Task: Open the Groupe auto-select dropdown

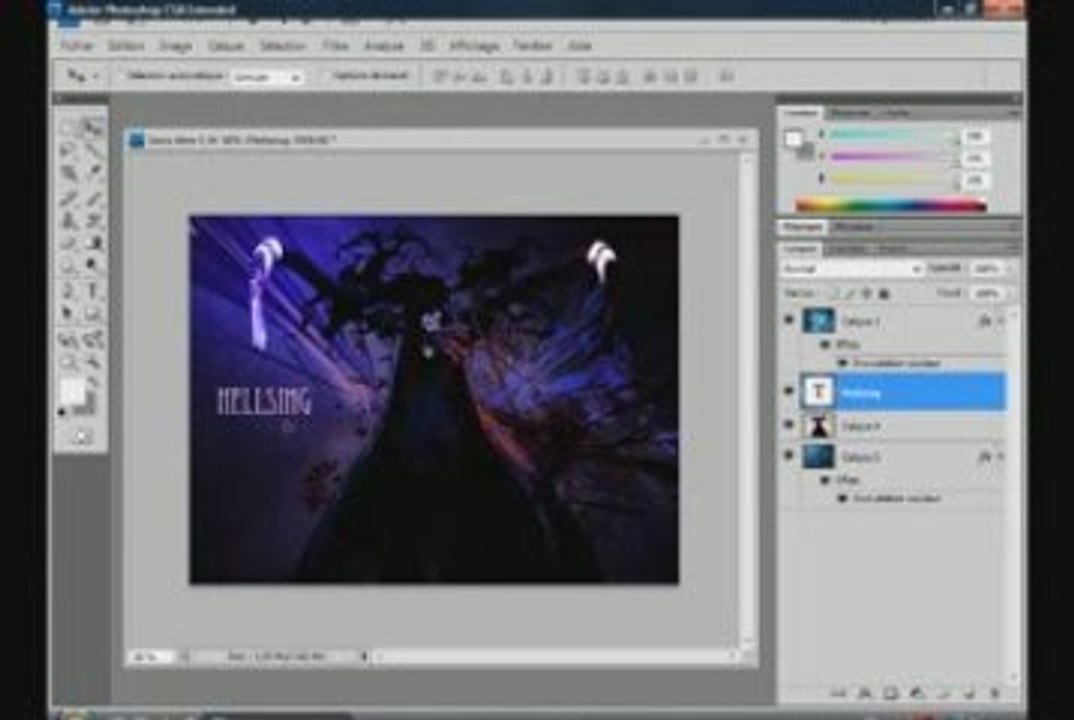Action: pos(267,77)
